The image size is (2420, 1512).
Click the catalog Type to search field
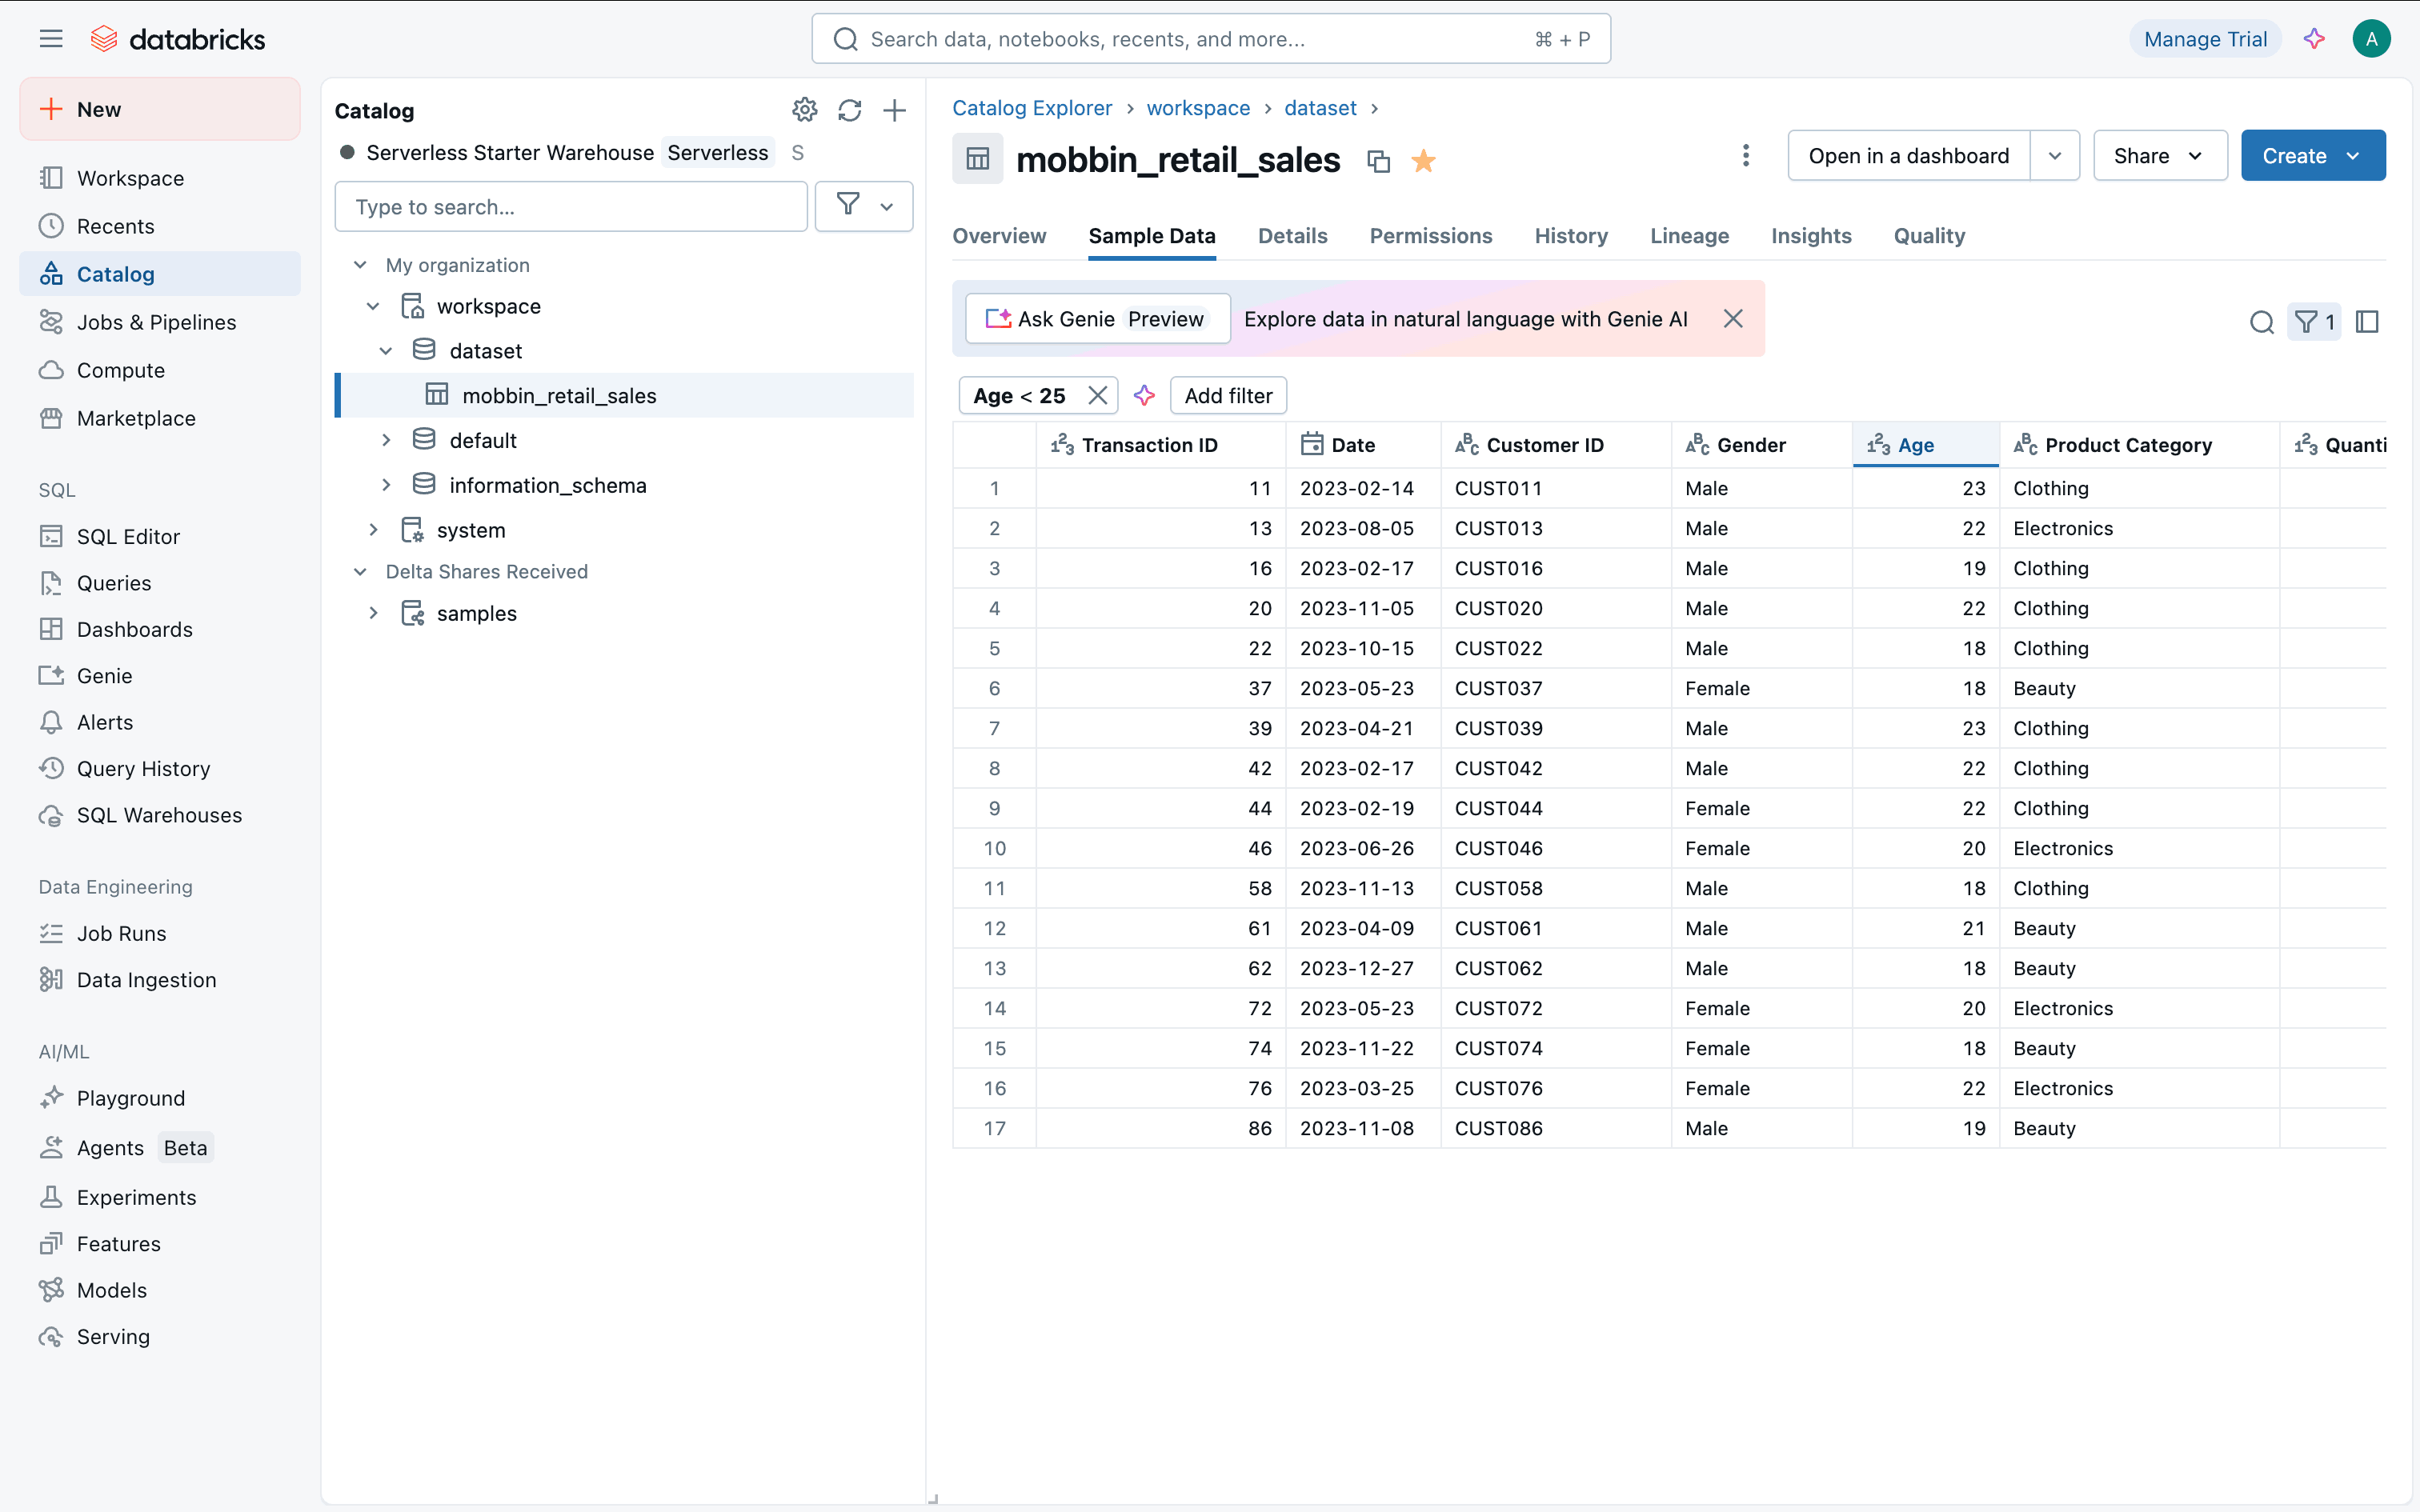pyautogui.click(x=570, y=207)
